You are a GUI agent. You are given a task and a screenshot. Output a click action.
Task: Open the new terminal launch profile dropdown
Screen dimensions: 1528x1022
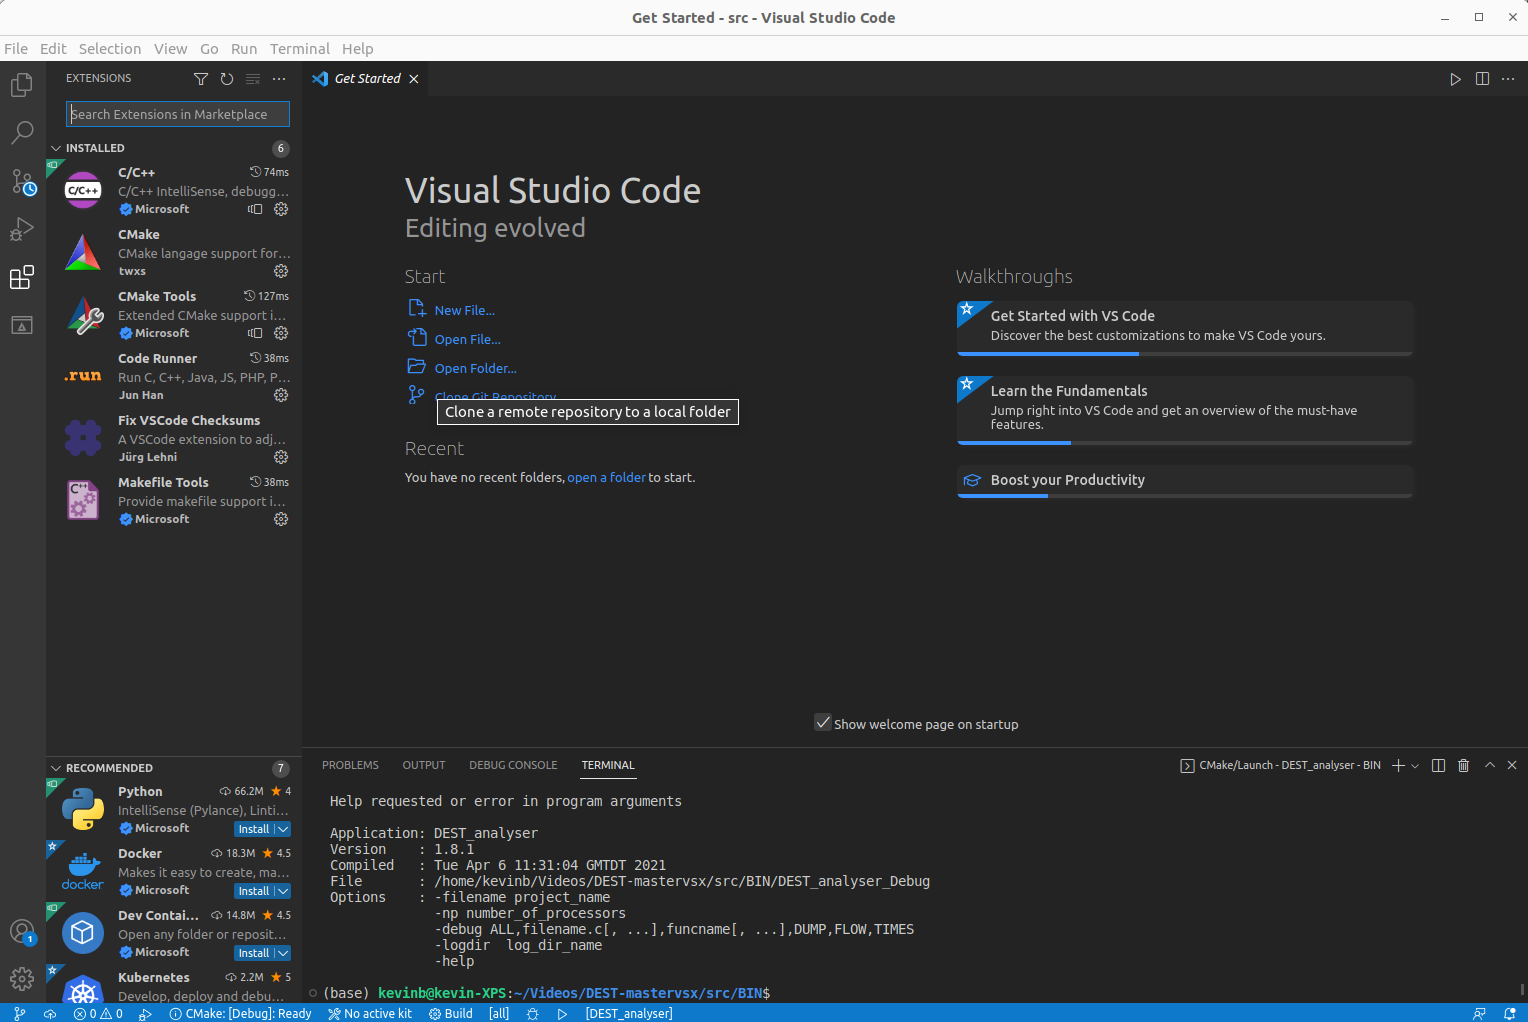pos(1415,766)
